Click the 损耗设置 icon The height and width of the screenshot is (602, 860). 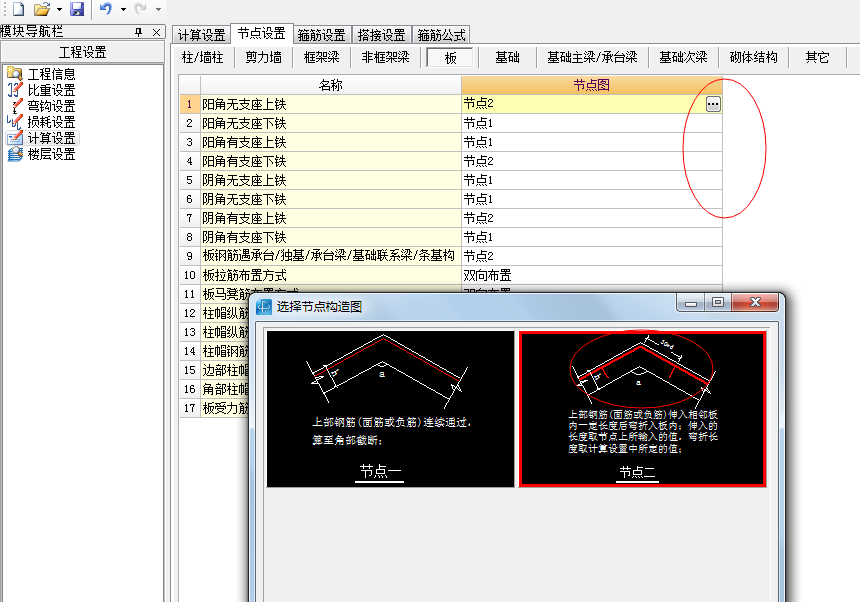15,121
